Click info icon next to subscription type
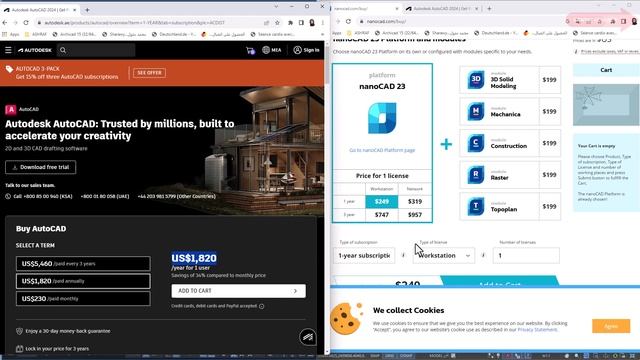The image size is (640, 360). [403, 256]
